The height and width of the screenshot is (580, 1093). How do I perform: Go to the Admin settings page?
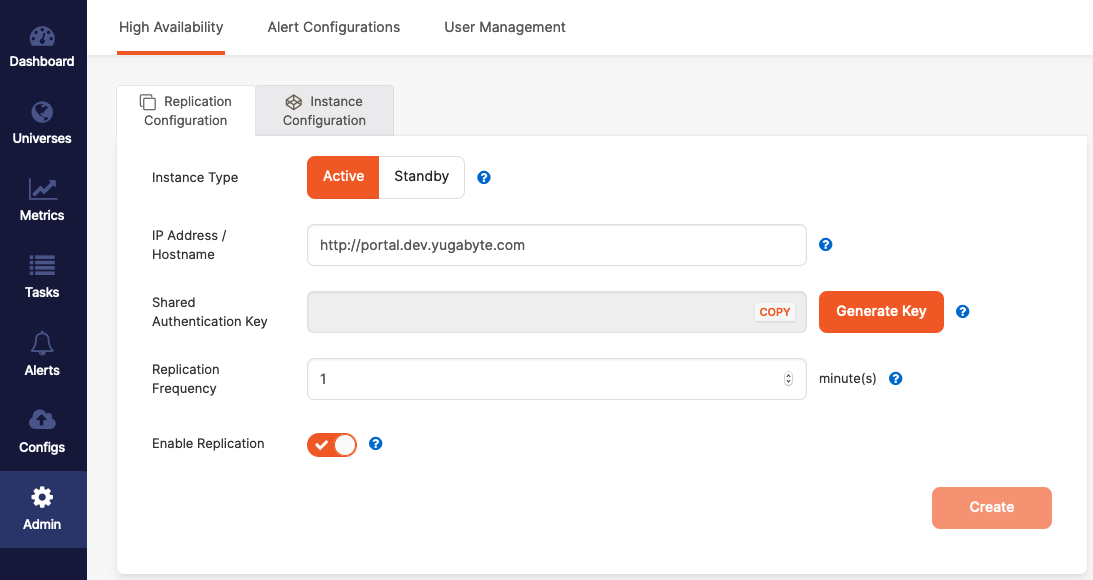pyautogui.click(x=42, y=510)
